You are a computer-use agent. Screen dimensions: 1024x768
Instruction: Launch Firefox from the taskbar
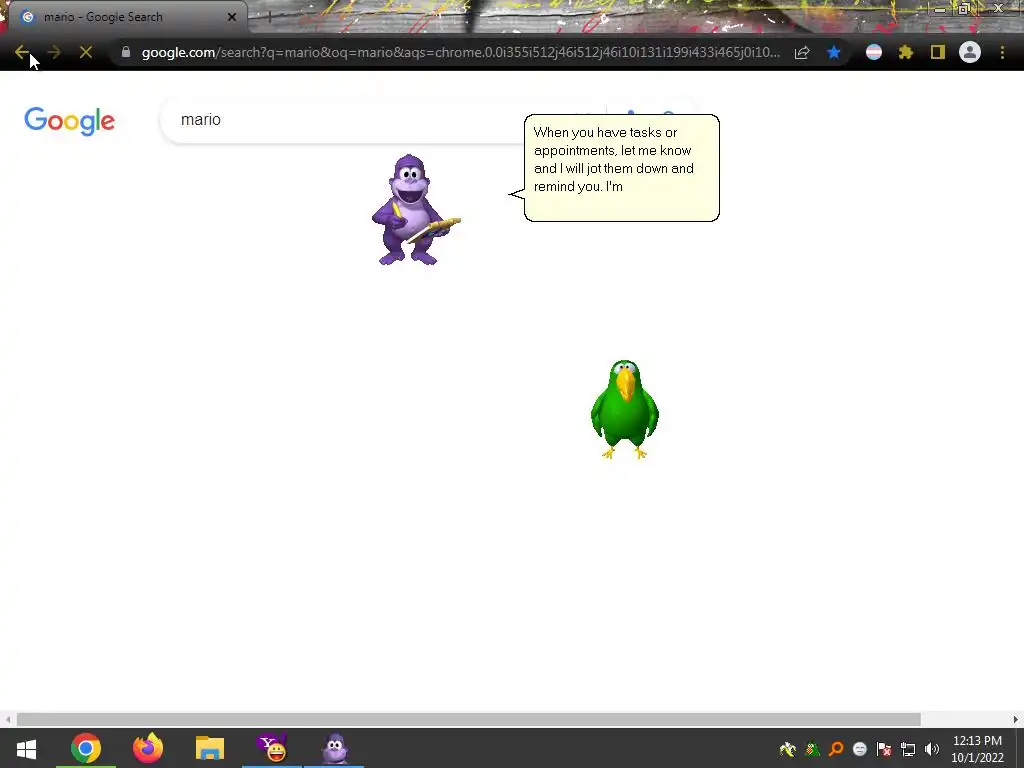click(x=148, y=748)
